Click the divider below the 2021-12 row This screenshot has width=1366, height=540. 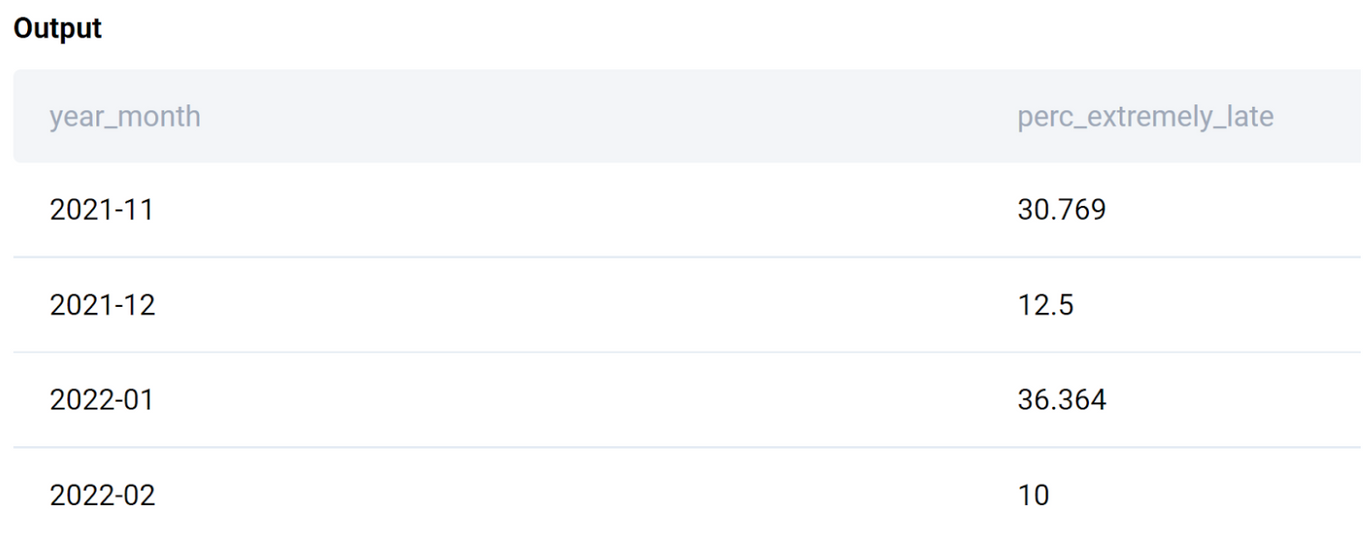pos(689,352)
